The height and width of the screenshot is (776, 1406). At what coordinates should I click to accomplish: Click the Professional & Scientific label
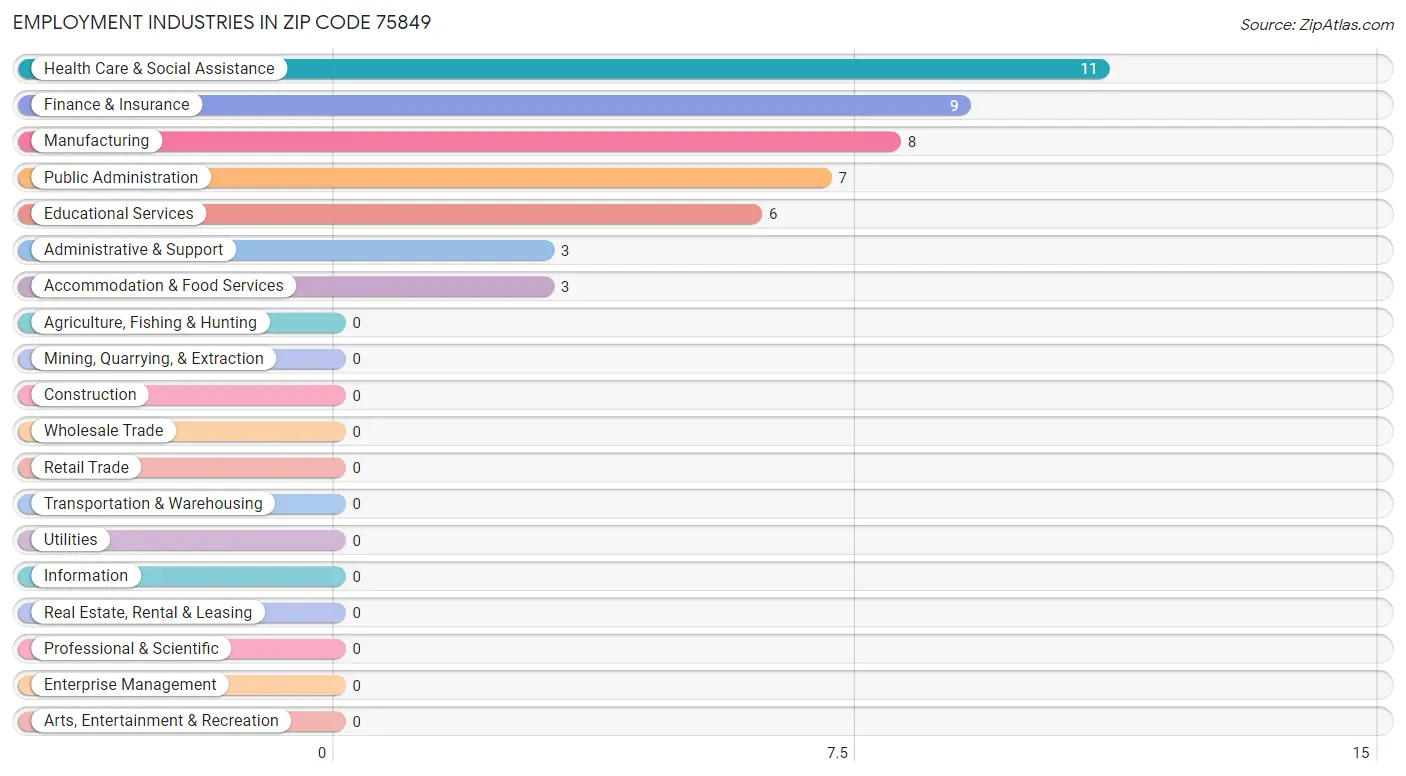click(x=131, y=649)
